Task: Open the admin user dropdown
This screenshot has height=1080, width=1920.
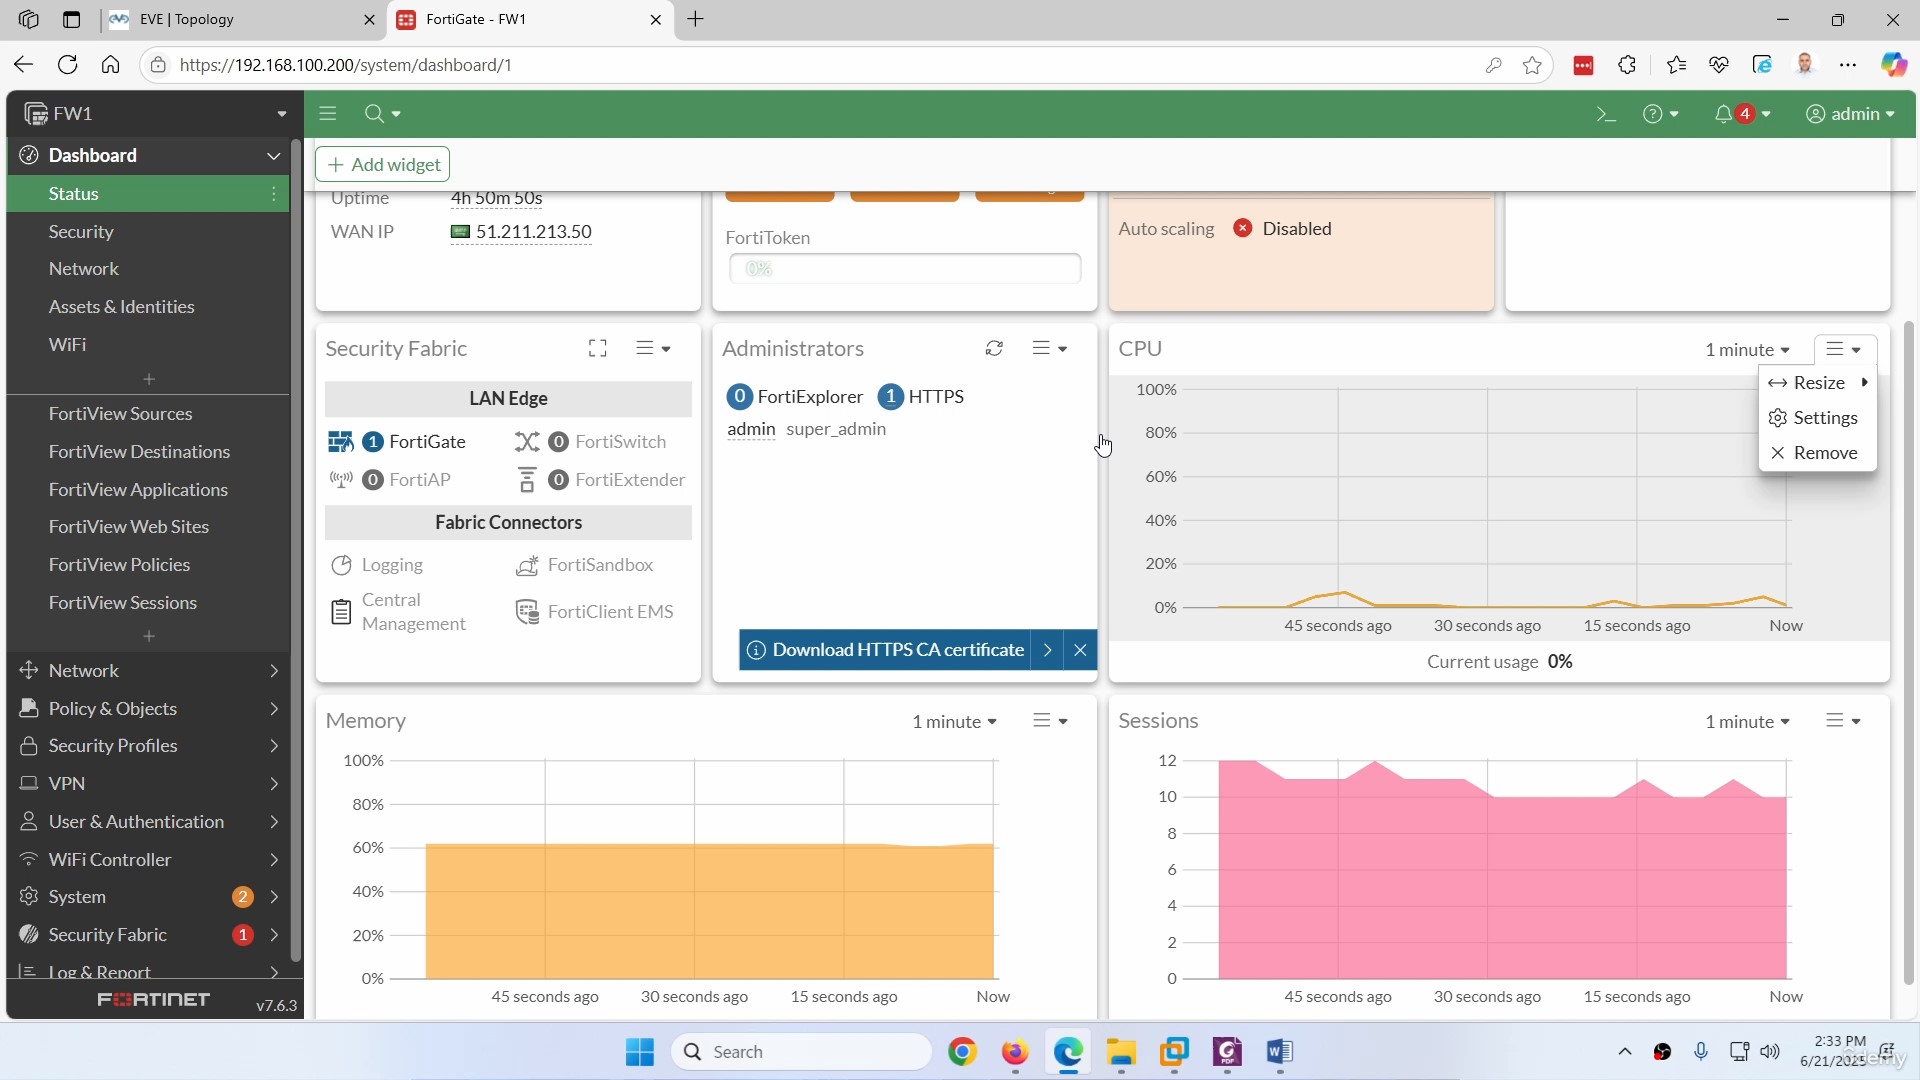Action: click(1850, 114)
